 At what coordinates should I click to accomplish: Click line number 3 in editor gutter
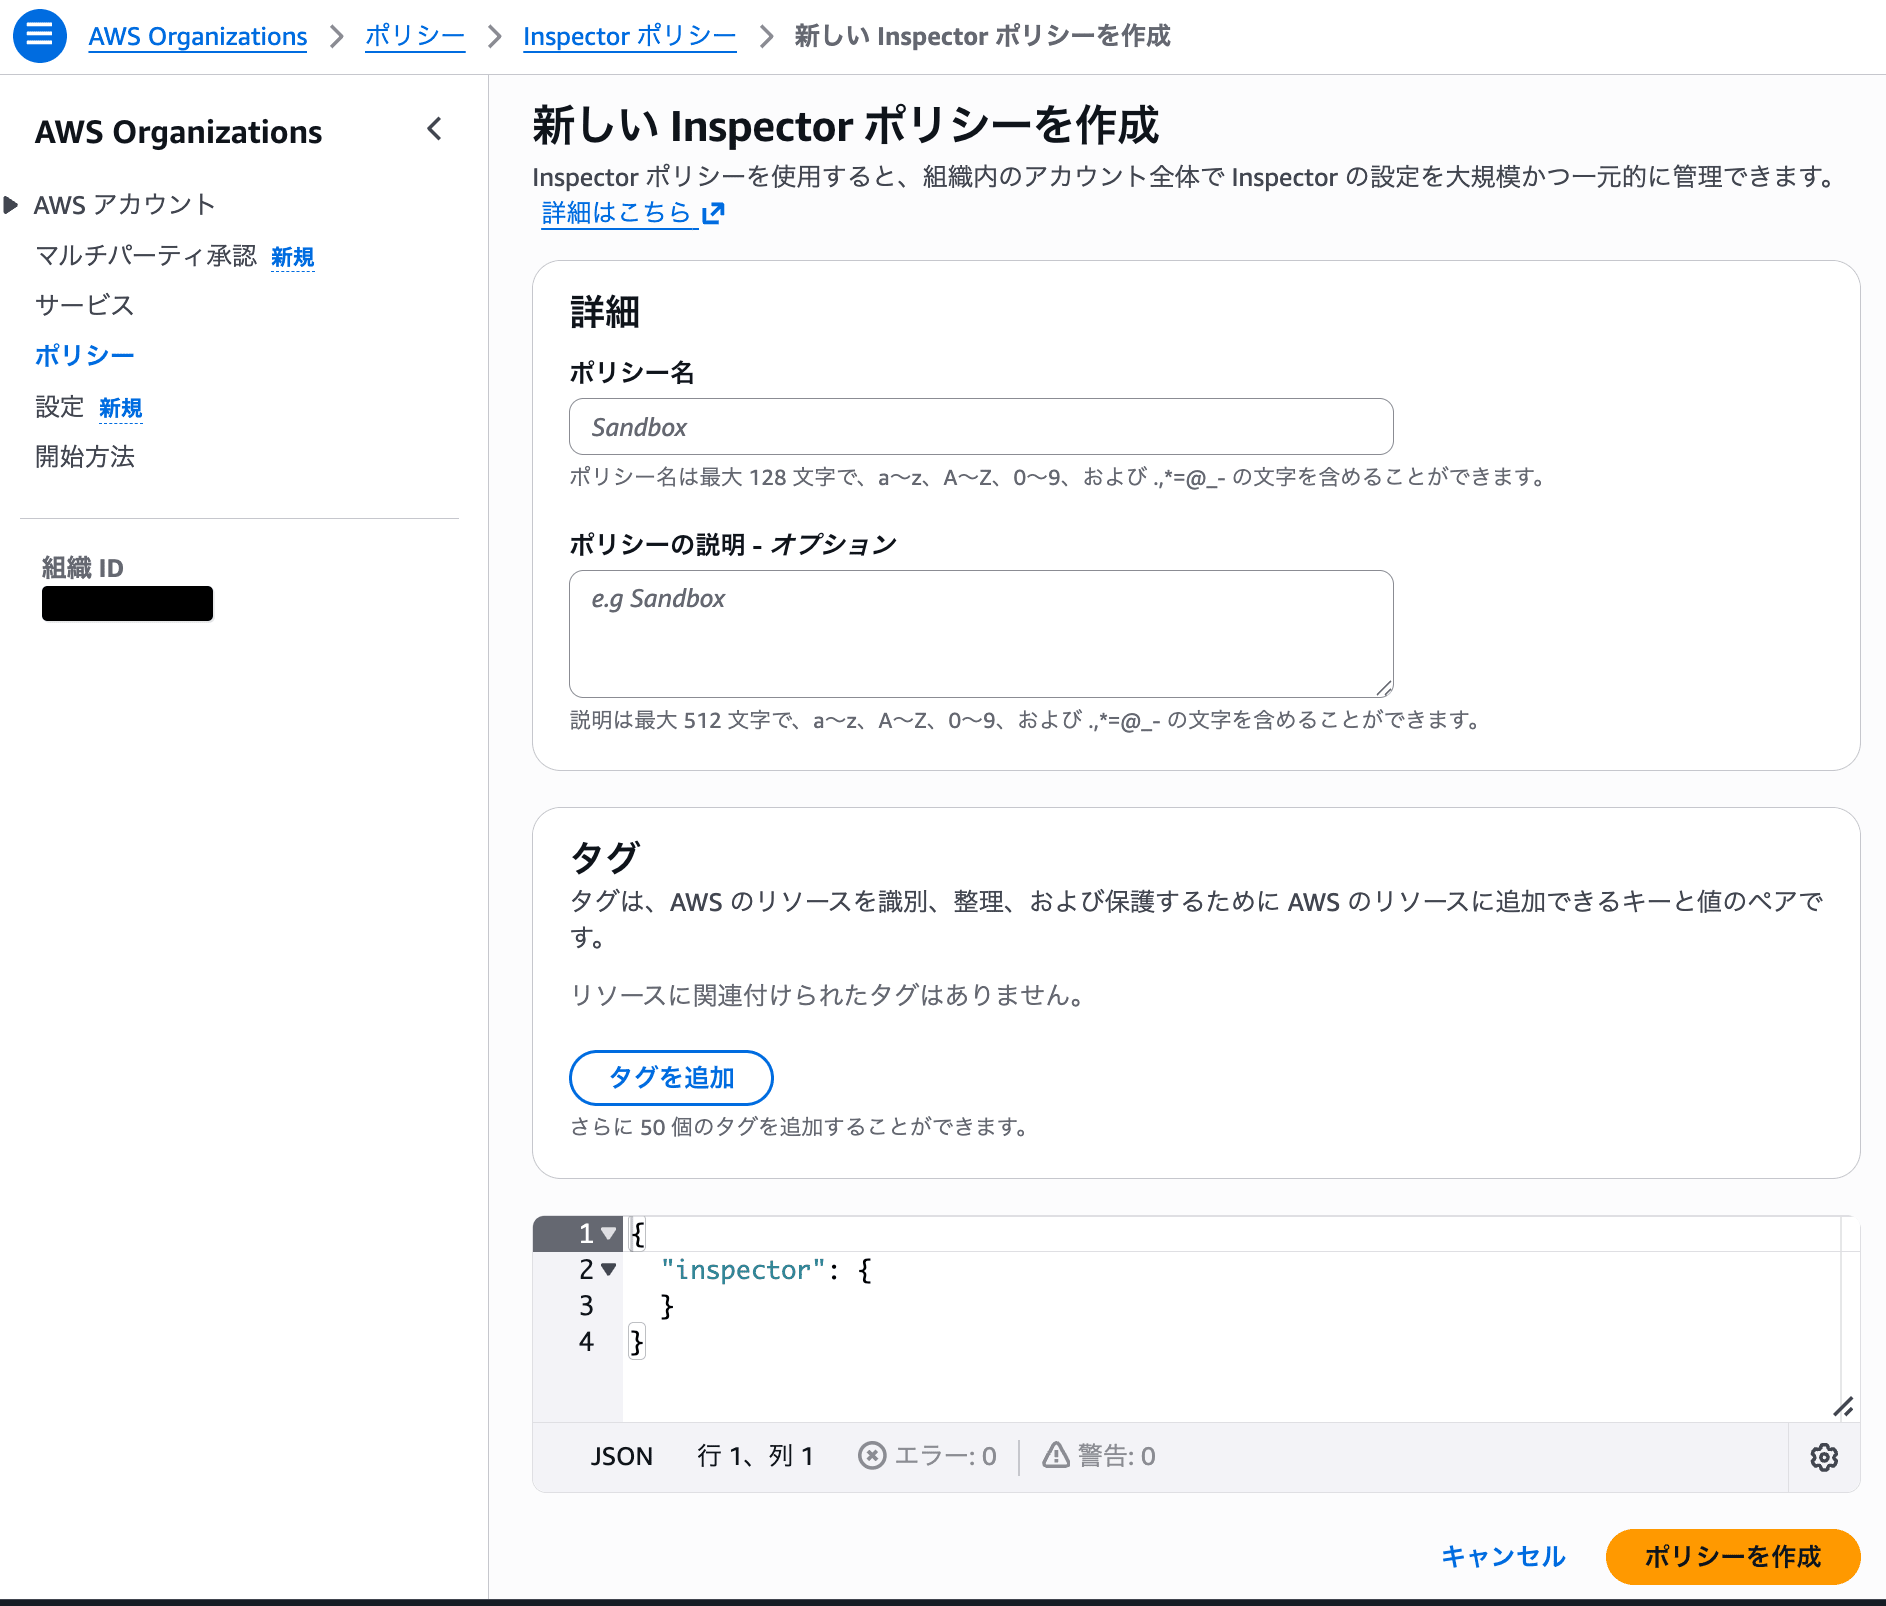586,1306
